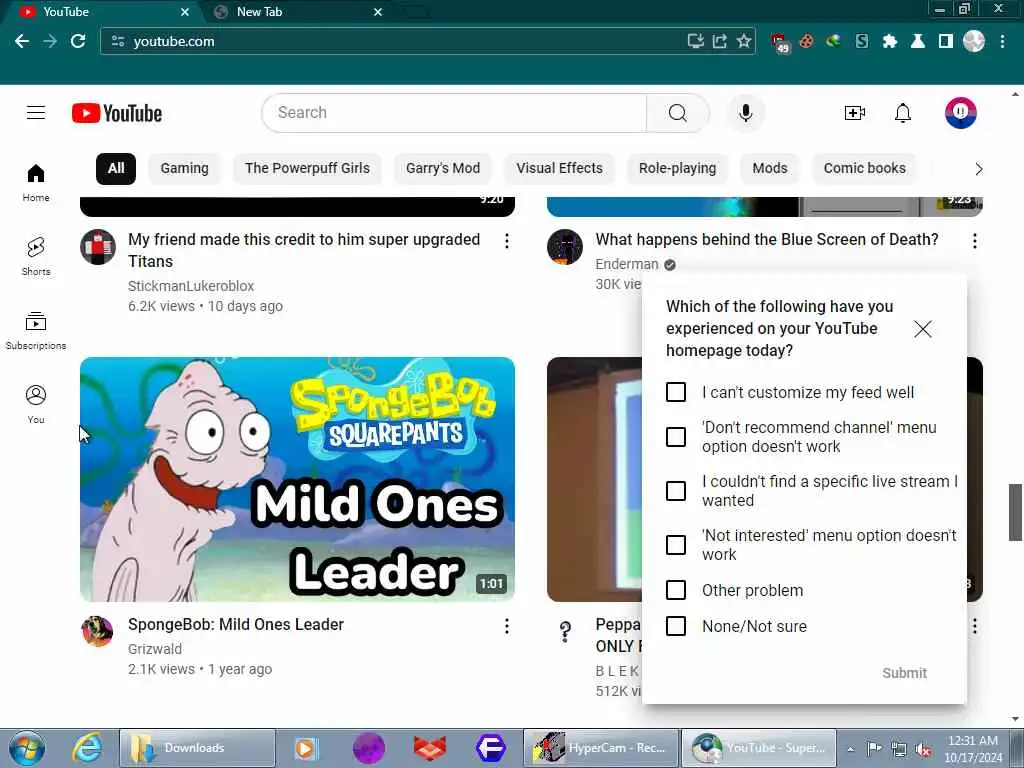Open StickmanLukeroblox channel name link
The image size is (1024, 768).
pyautogui.click(x=191, y=286)
